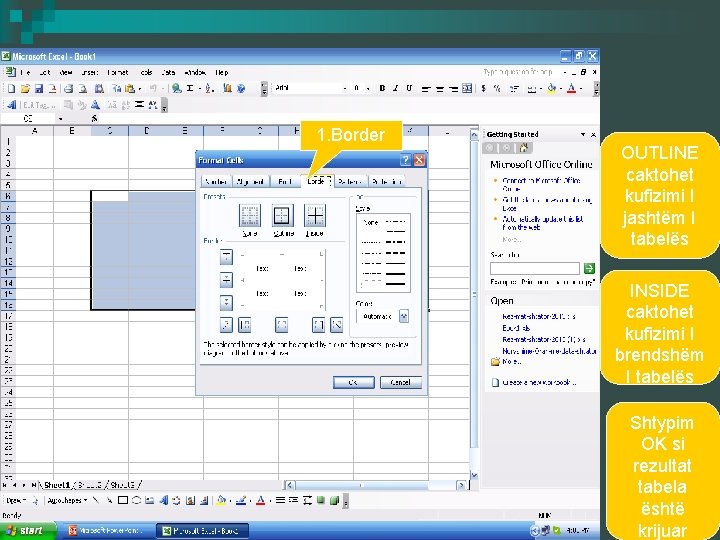This screenshot has width=720, height=540.
Task: Click the Merge and Center icon
Action: point(467,89)
